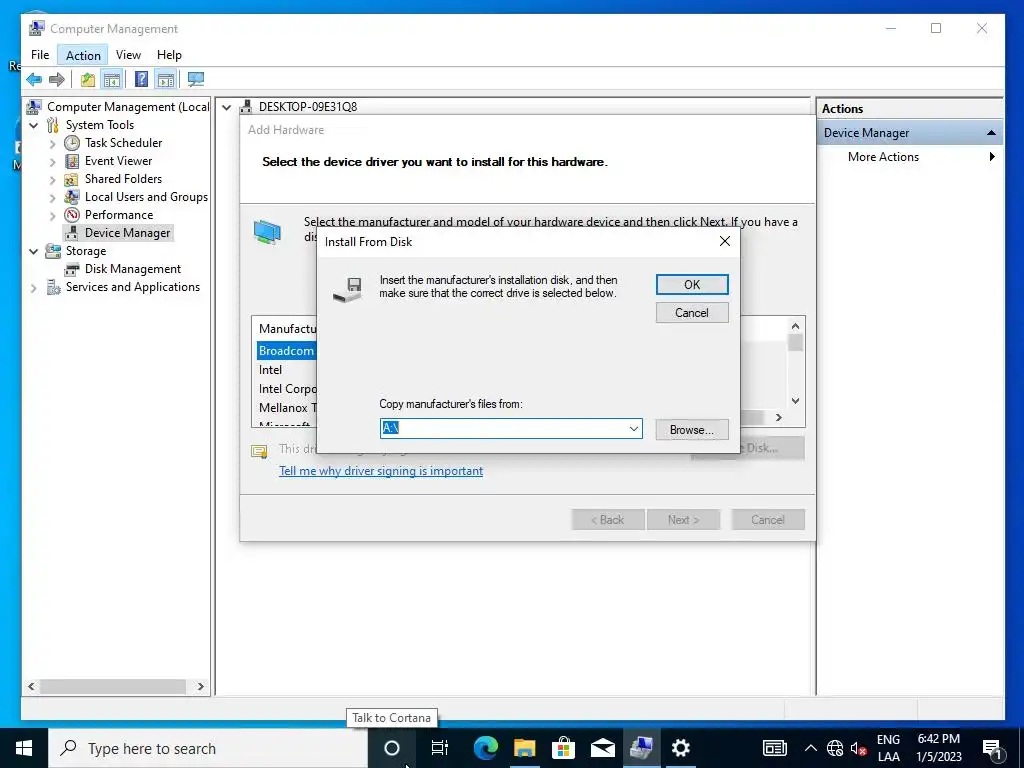
Task: Show hidden tray icons chevron
Action: [x=810, y=748]
